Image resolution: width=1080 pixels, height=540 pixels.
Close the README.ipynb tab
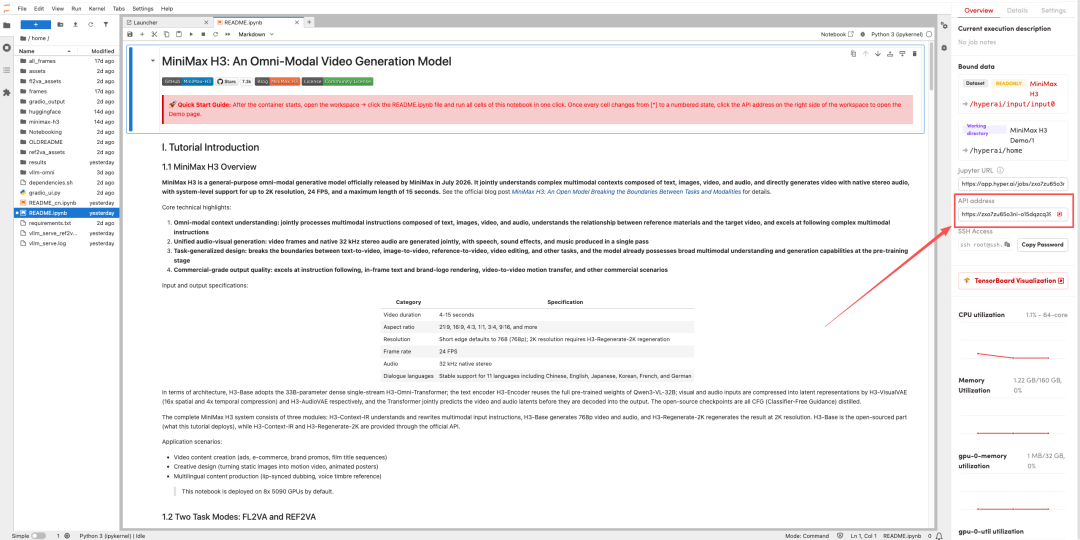(297, 22)
